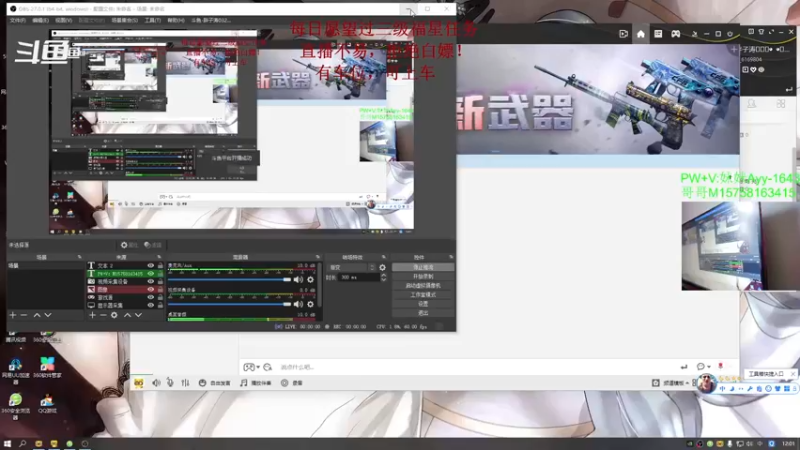Pop out the Sources panel via its dock icon

coord(159,257)
